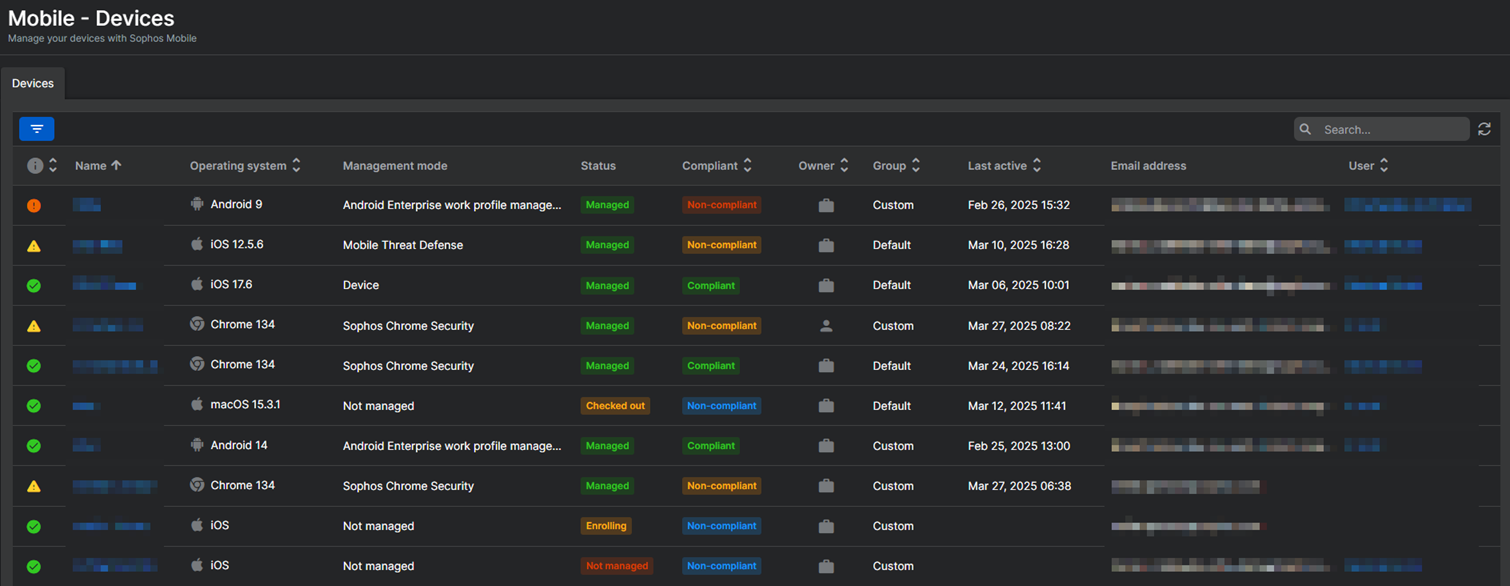The width and height of the screenshot is (1510, 586).
Task: Open the blue filter button
Action: click(x=37, y=129)
